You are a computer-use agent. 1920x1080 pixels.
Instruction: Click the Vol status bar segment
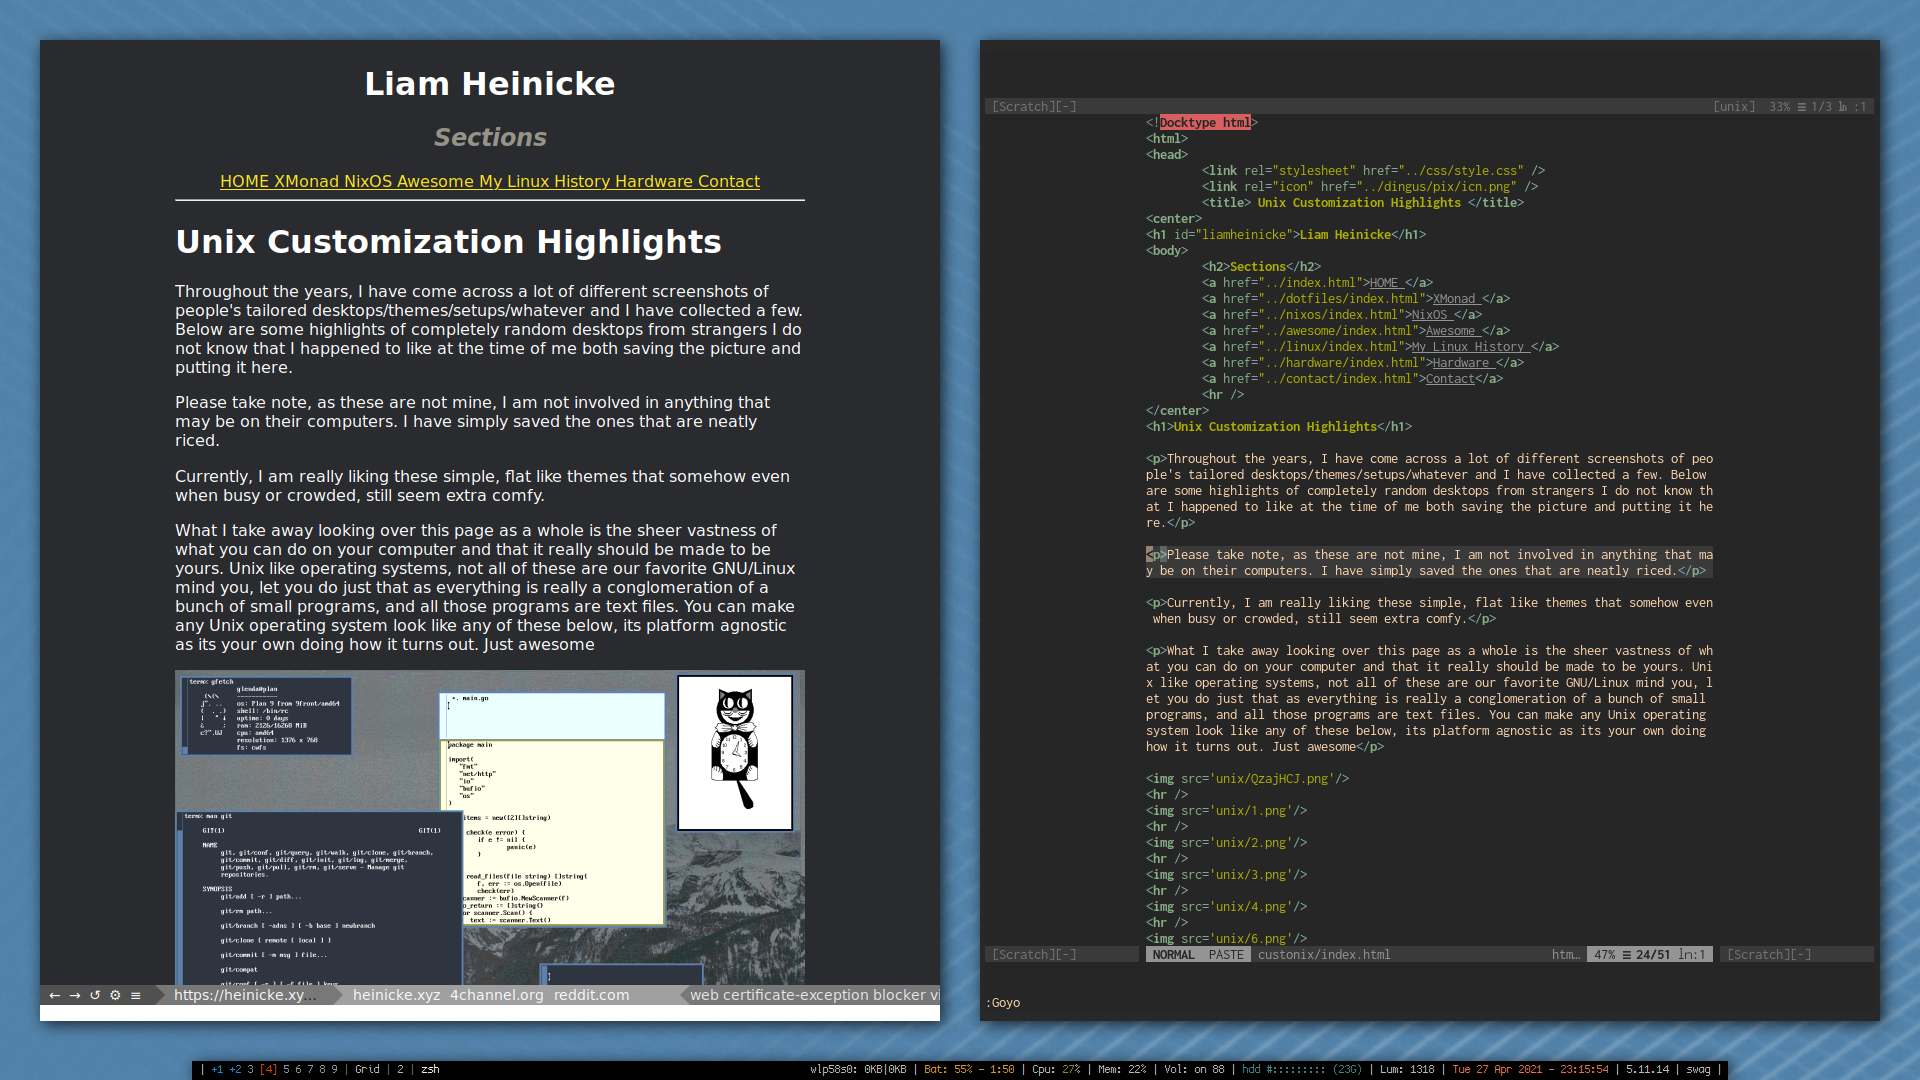click(1194, 1069)
